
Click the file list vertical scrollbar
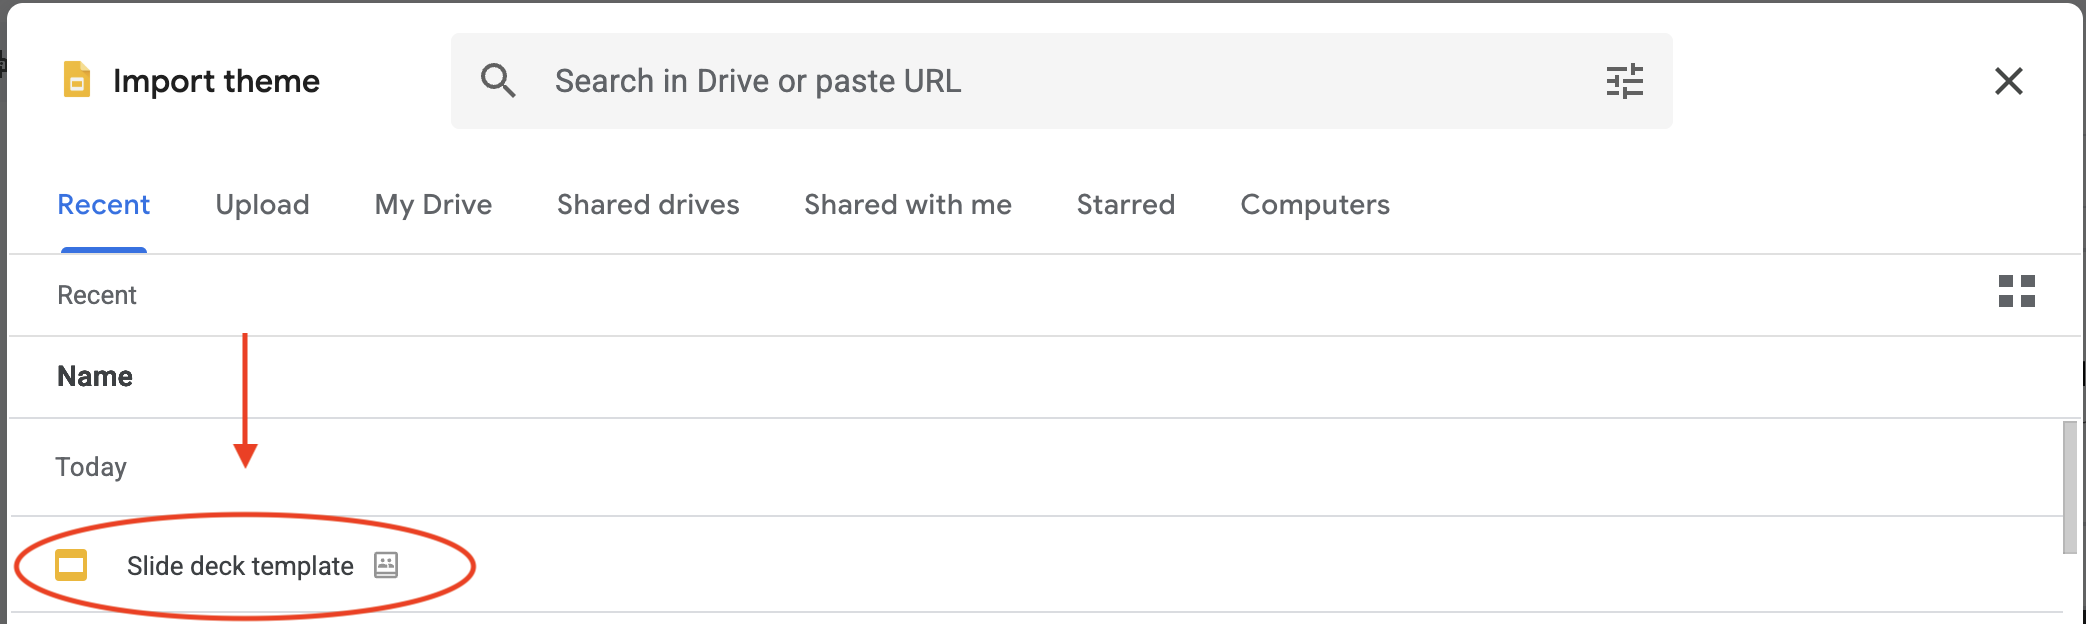coord(2069,487)
